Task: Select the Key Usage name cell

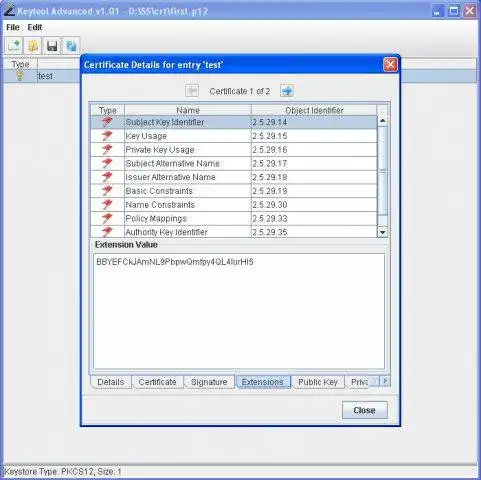Action: pos(188,136)
